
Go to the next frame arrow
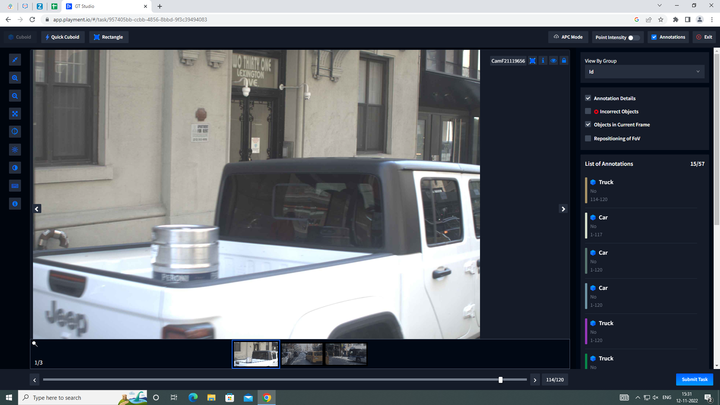tap(534, 380)
